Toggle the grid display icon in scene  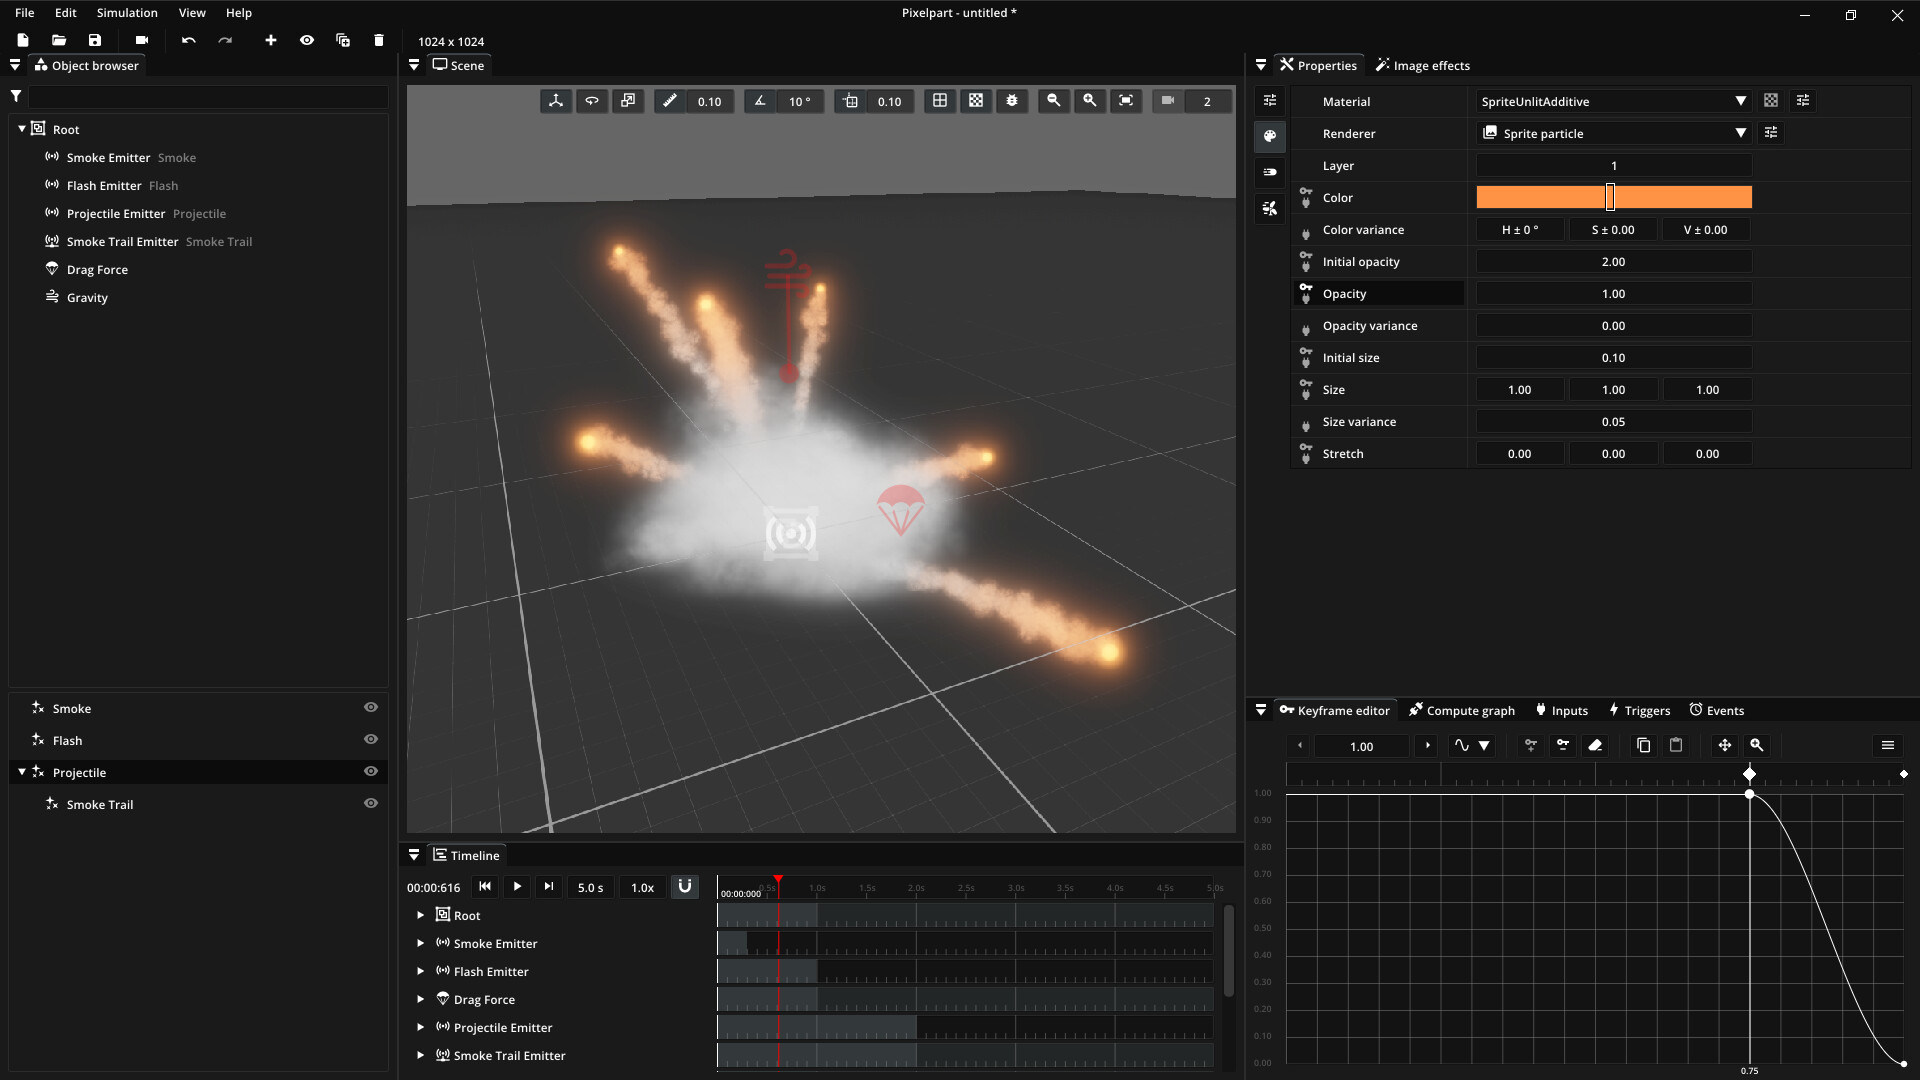[940, 101]
